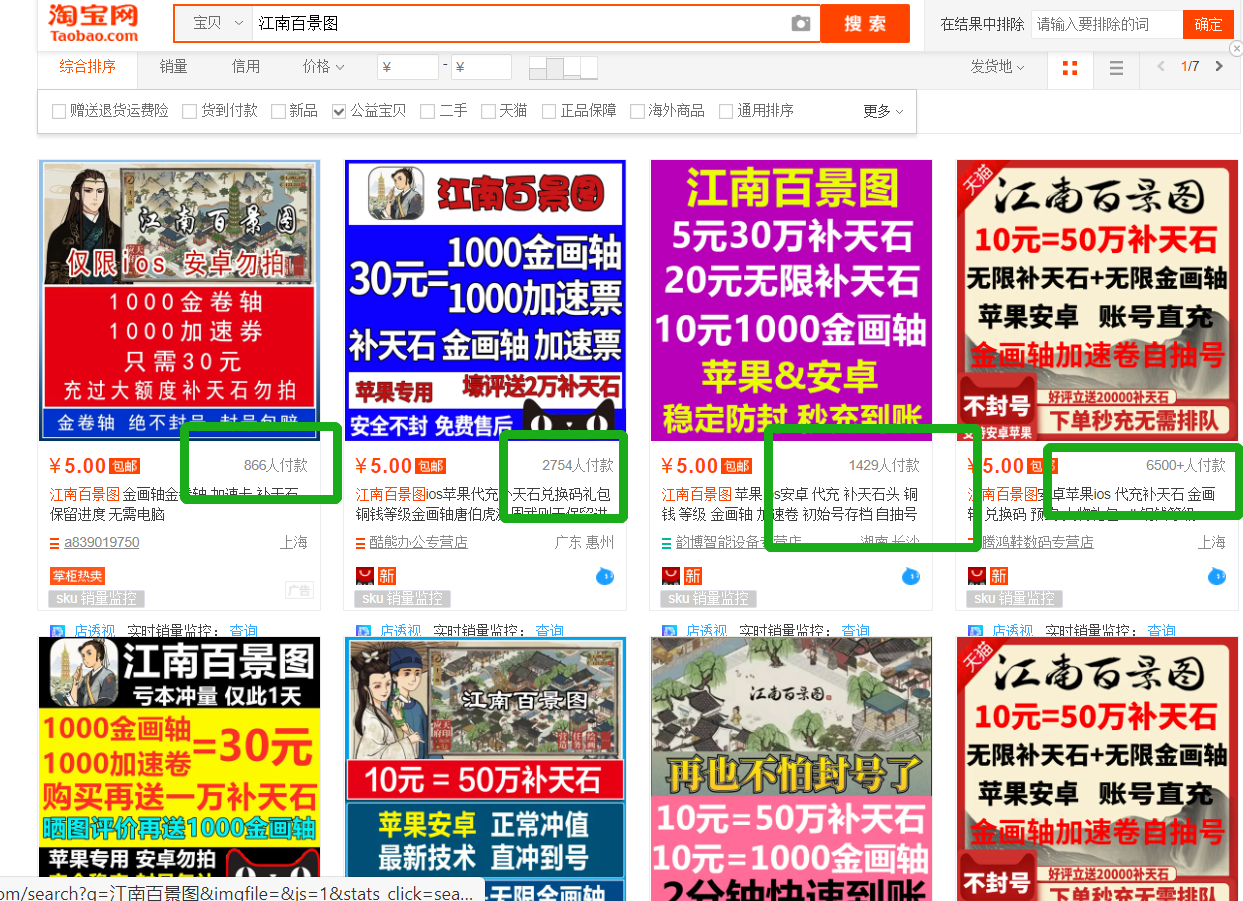Sort results by 销量
This screenshot has width=1243, height=901.
pos(173,67)
